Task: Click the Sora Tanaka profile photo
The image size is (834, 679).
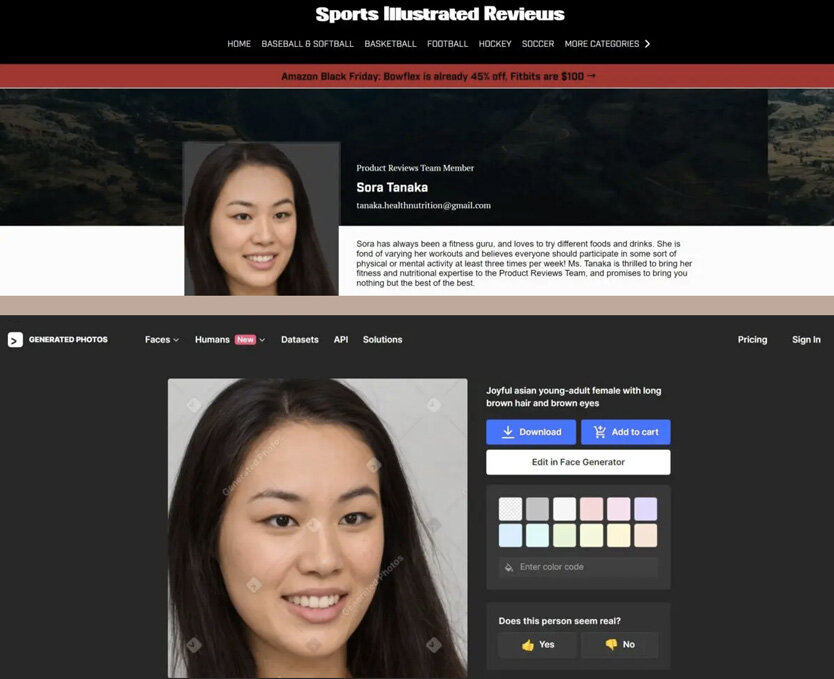Action: [261, 219]
